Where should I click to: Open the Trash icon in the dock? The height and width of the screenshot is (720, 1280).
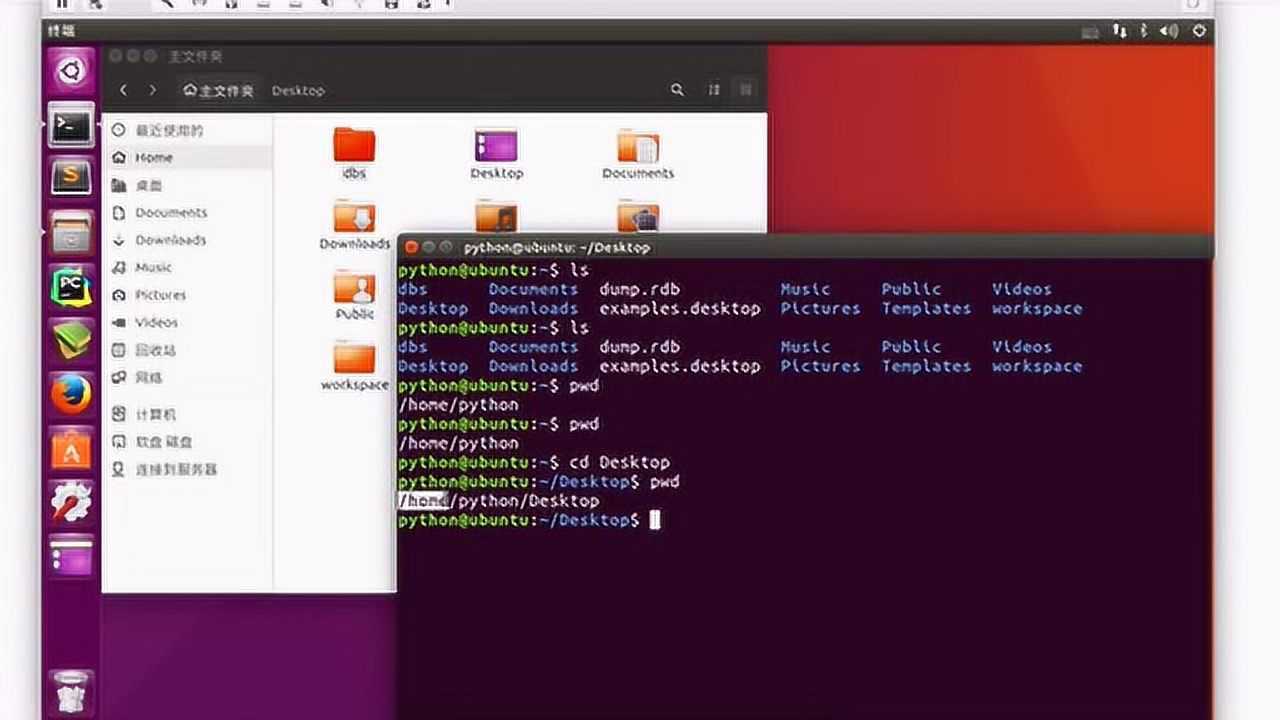tap(72, 692)
